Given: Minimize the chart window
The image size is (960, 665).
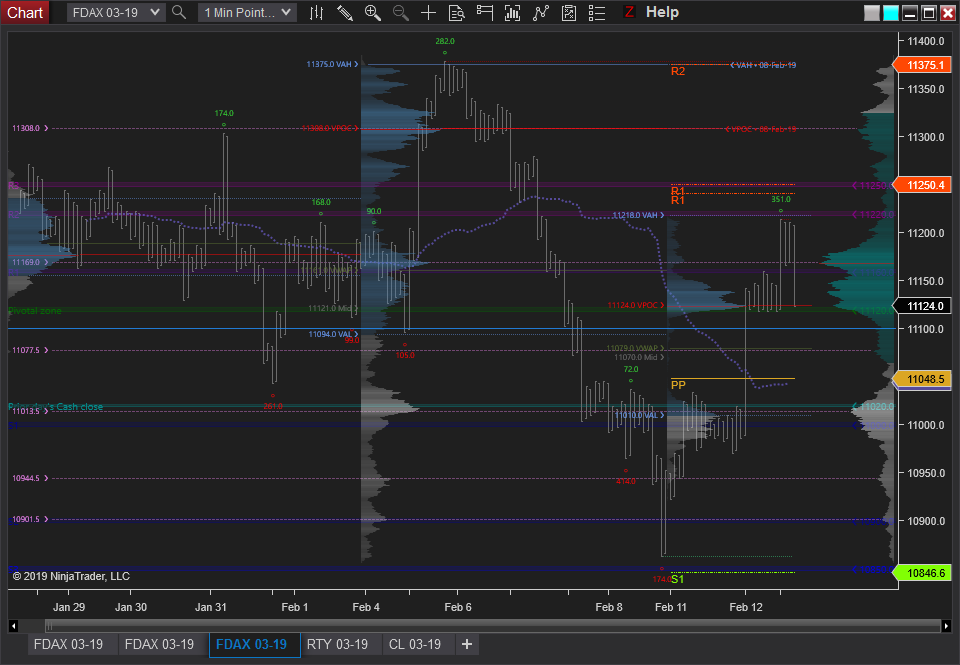Looking at the screenshot, I should click(x=910, y=13).
